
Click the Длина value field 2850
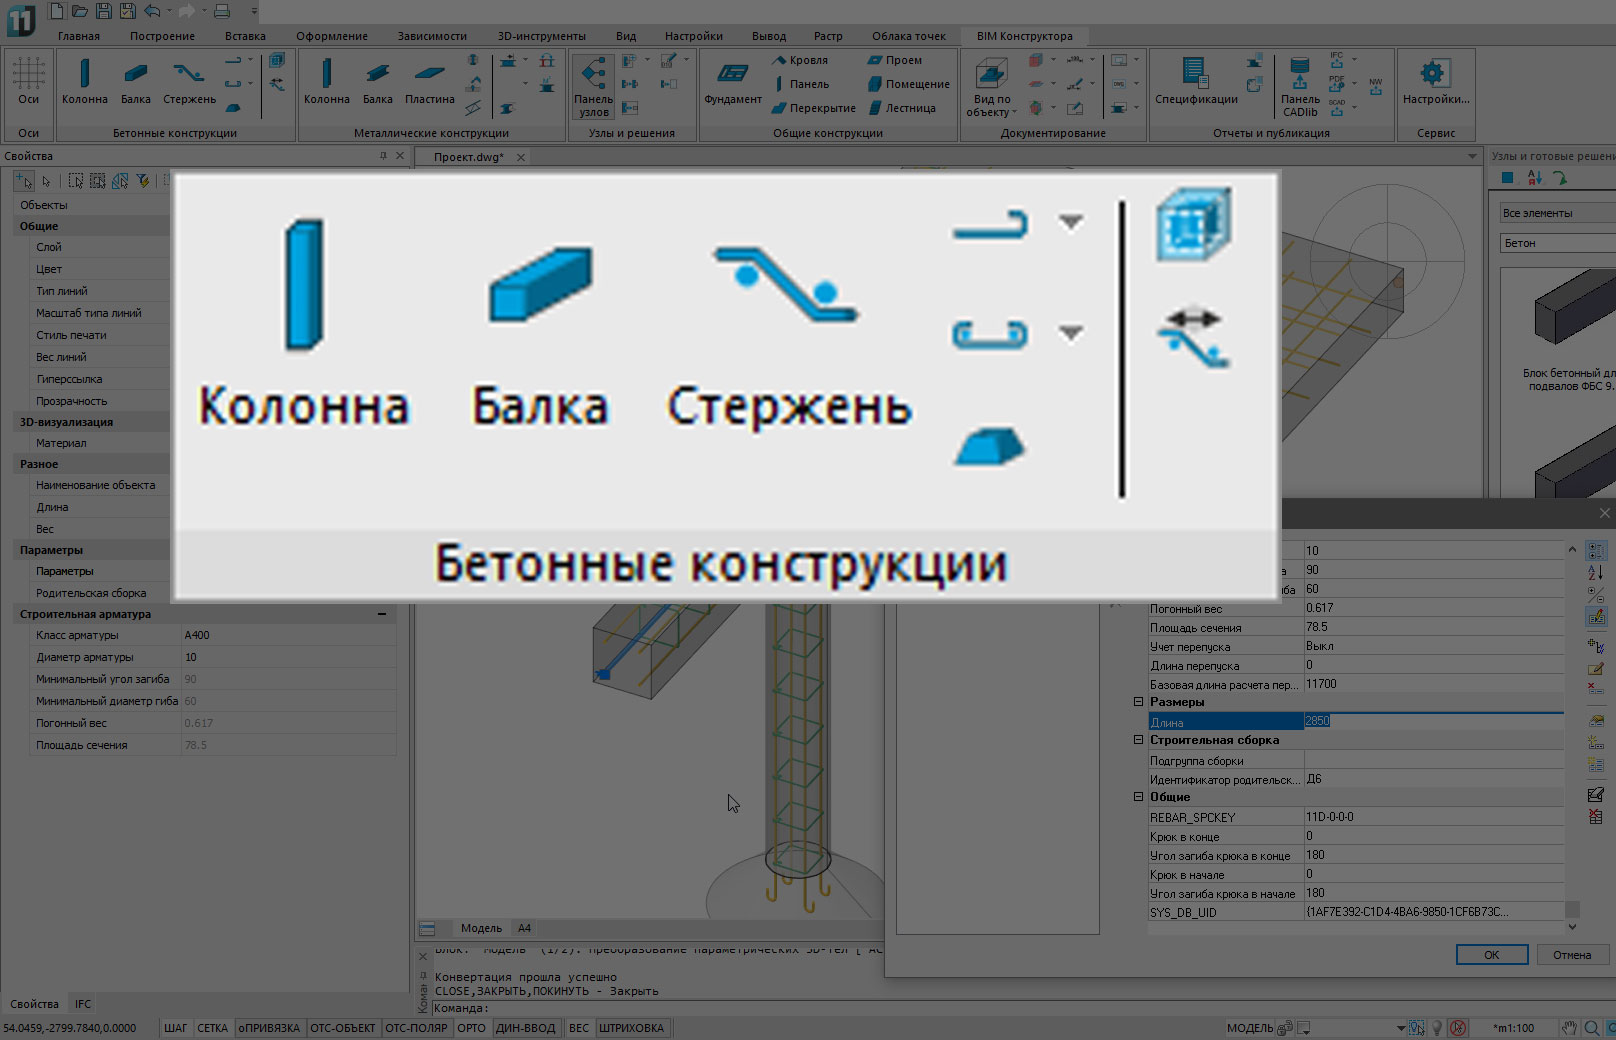pos(1433,721)
